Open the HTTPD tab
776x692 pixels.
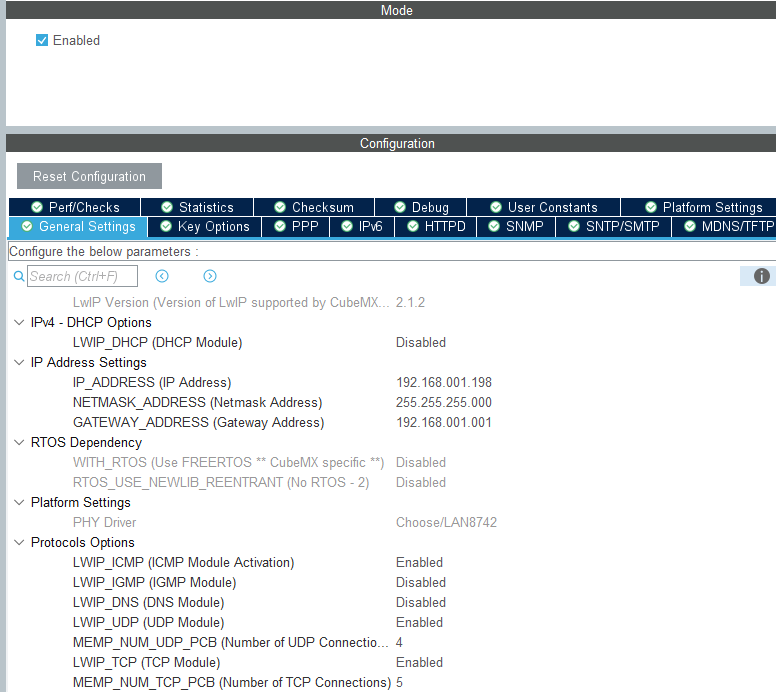[x=436, y=227]
